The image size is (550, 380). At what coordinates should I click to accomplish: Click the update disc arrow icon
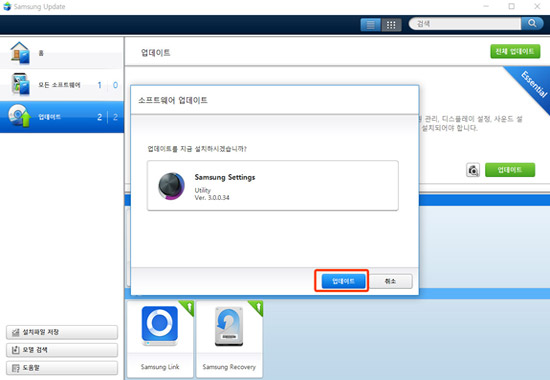coord(20,115)
